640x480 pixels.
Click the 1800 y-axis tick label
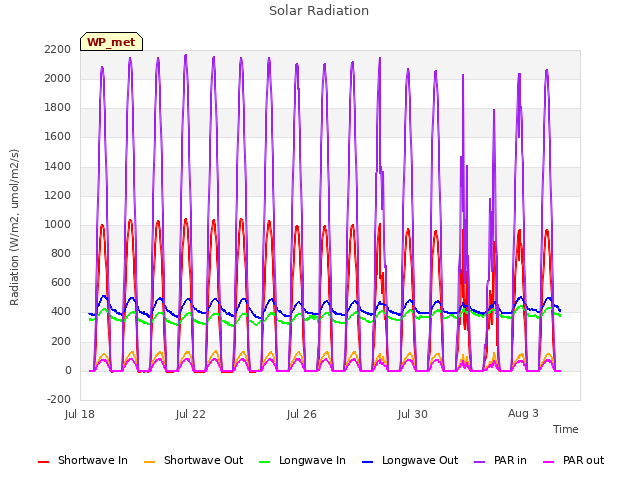(x=58, y=108)
